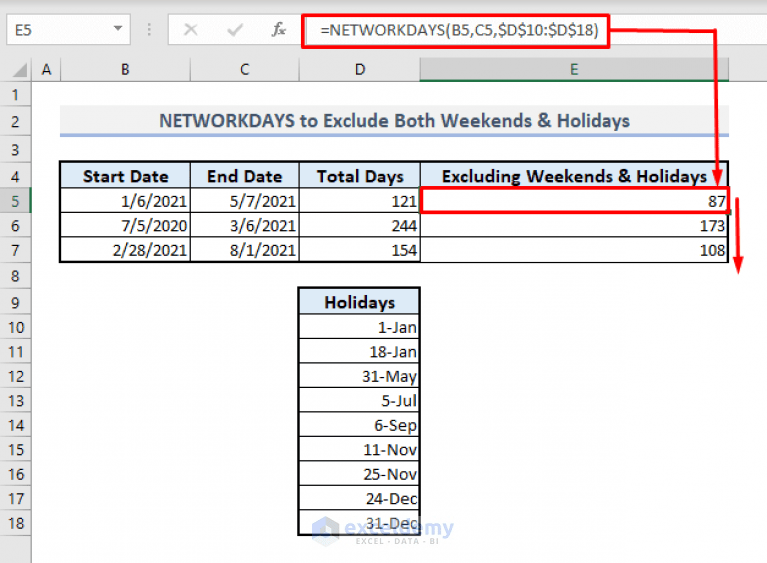Select row 8 header

pyautogui.click(x=15, y=276)
